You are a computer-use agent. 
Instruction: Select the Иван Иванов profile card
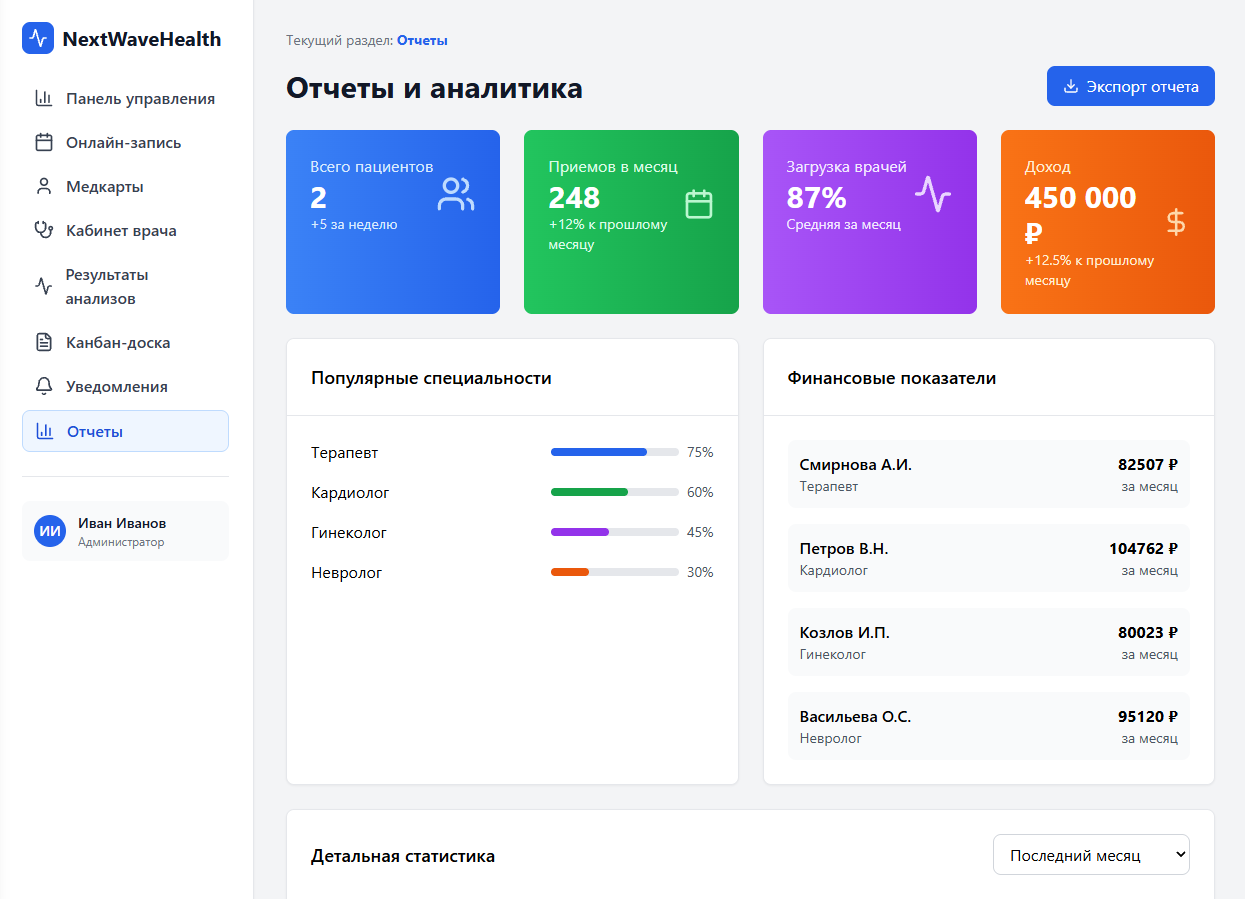(x=125, y=531)
